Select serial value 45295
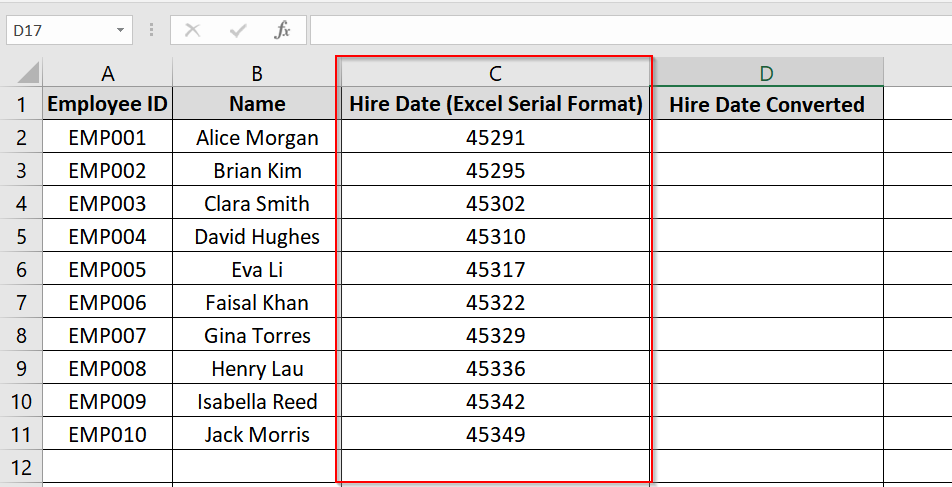The image size is (952, 487). (495, 169)
